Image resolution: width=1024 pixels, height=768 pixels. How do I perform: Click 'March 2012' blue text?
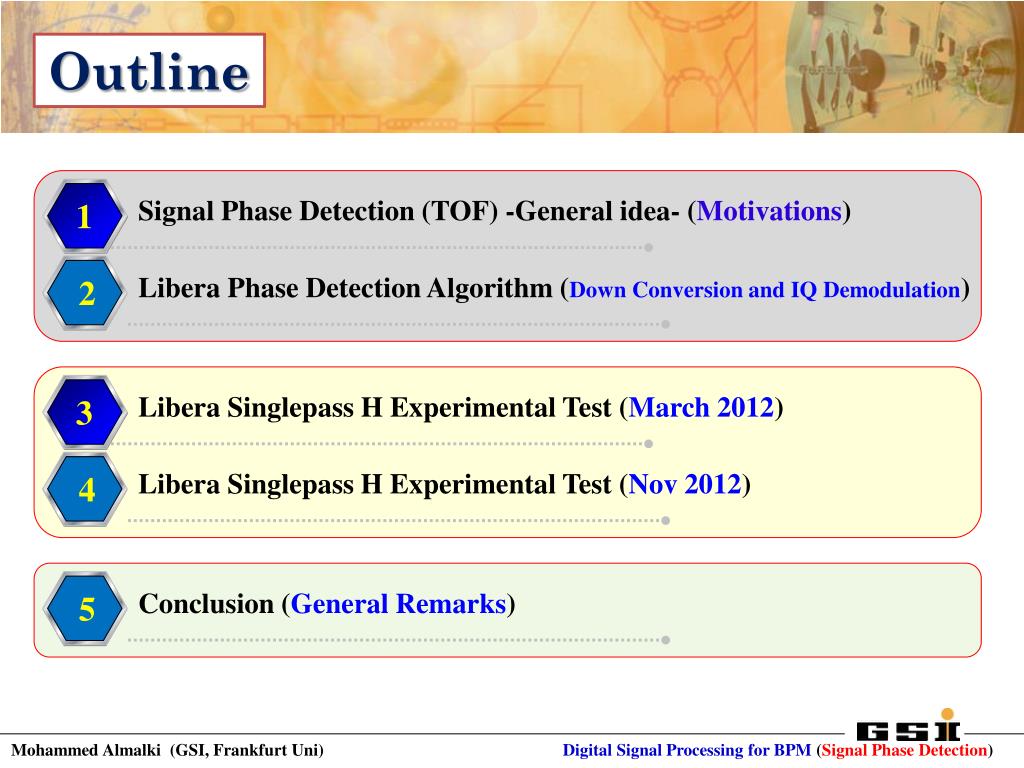tap(701, 408)
